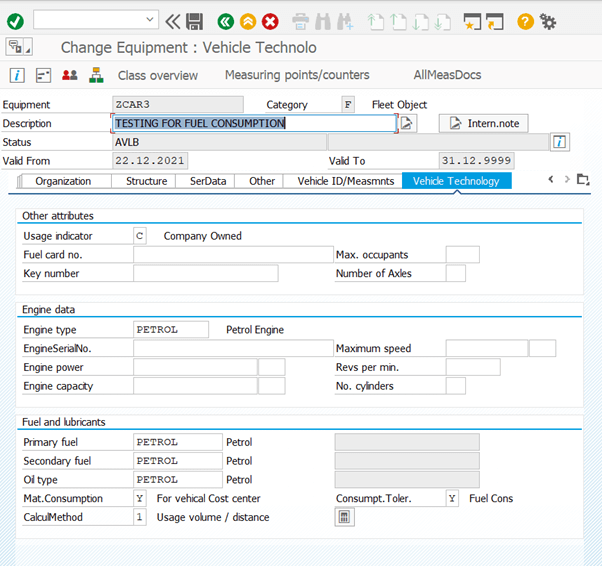Click the Number of Axles field
Image resolution: width=602 pixels, height=566 pixels.
[455, 273]
